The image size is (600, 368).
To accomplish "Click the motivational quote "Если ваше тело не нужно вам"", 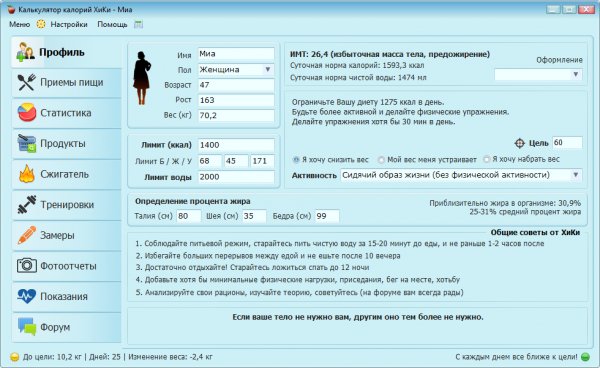I will click(358, 317).
